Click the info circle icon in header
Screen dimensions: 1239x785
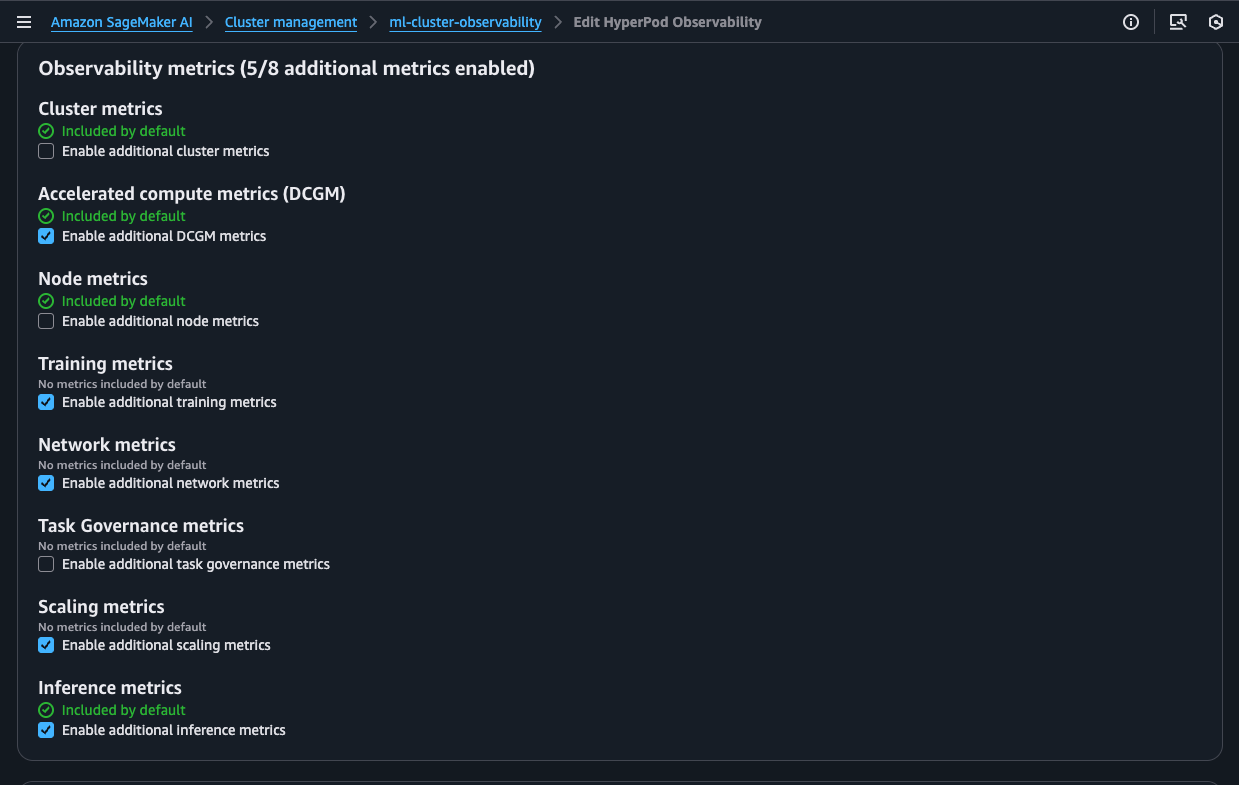click(x=1131, y=22)
